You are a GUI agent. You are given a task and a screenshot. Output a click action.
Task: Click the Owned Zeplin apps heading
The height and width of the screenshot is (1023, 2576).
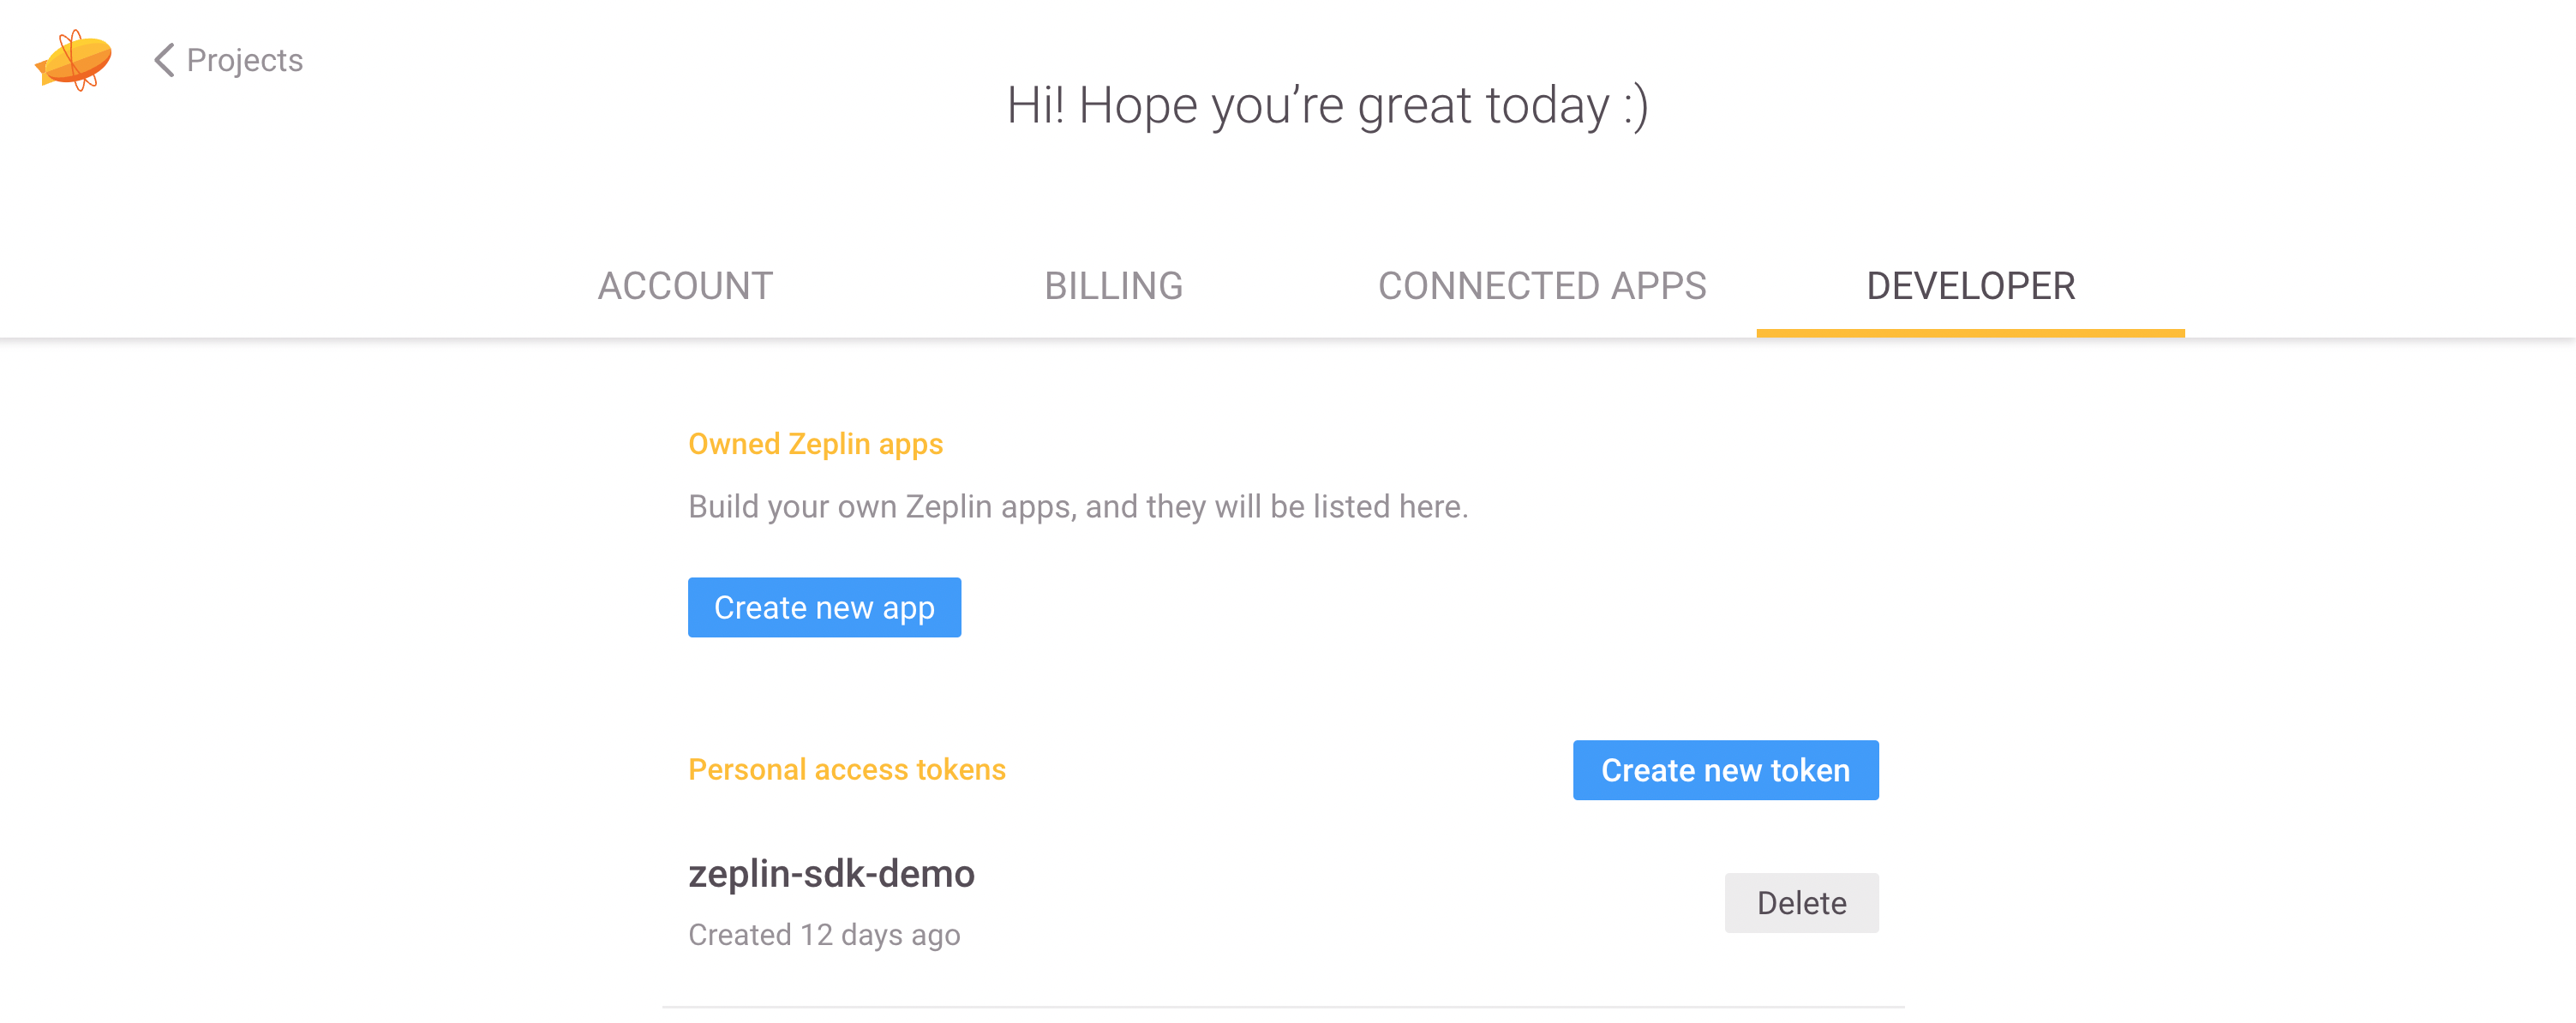click(815, 443)
